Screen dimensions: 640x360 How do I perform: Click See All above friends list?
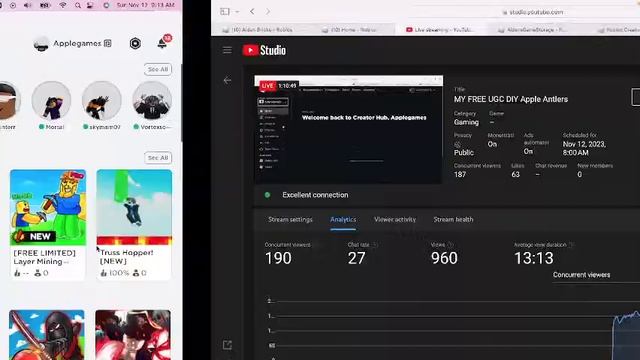pos(158,69)
